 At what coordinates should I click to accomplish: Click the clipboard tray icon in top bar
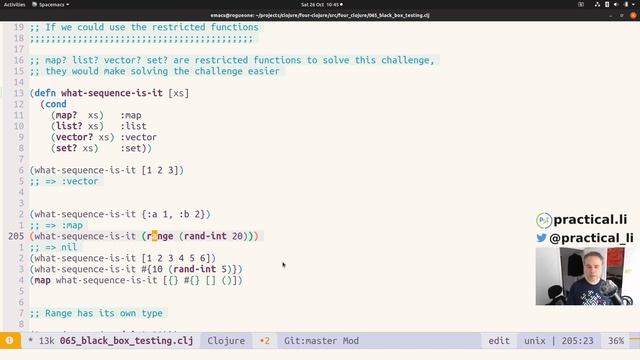tap(607, 4)
